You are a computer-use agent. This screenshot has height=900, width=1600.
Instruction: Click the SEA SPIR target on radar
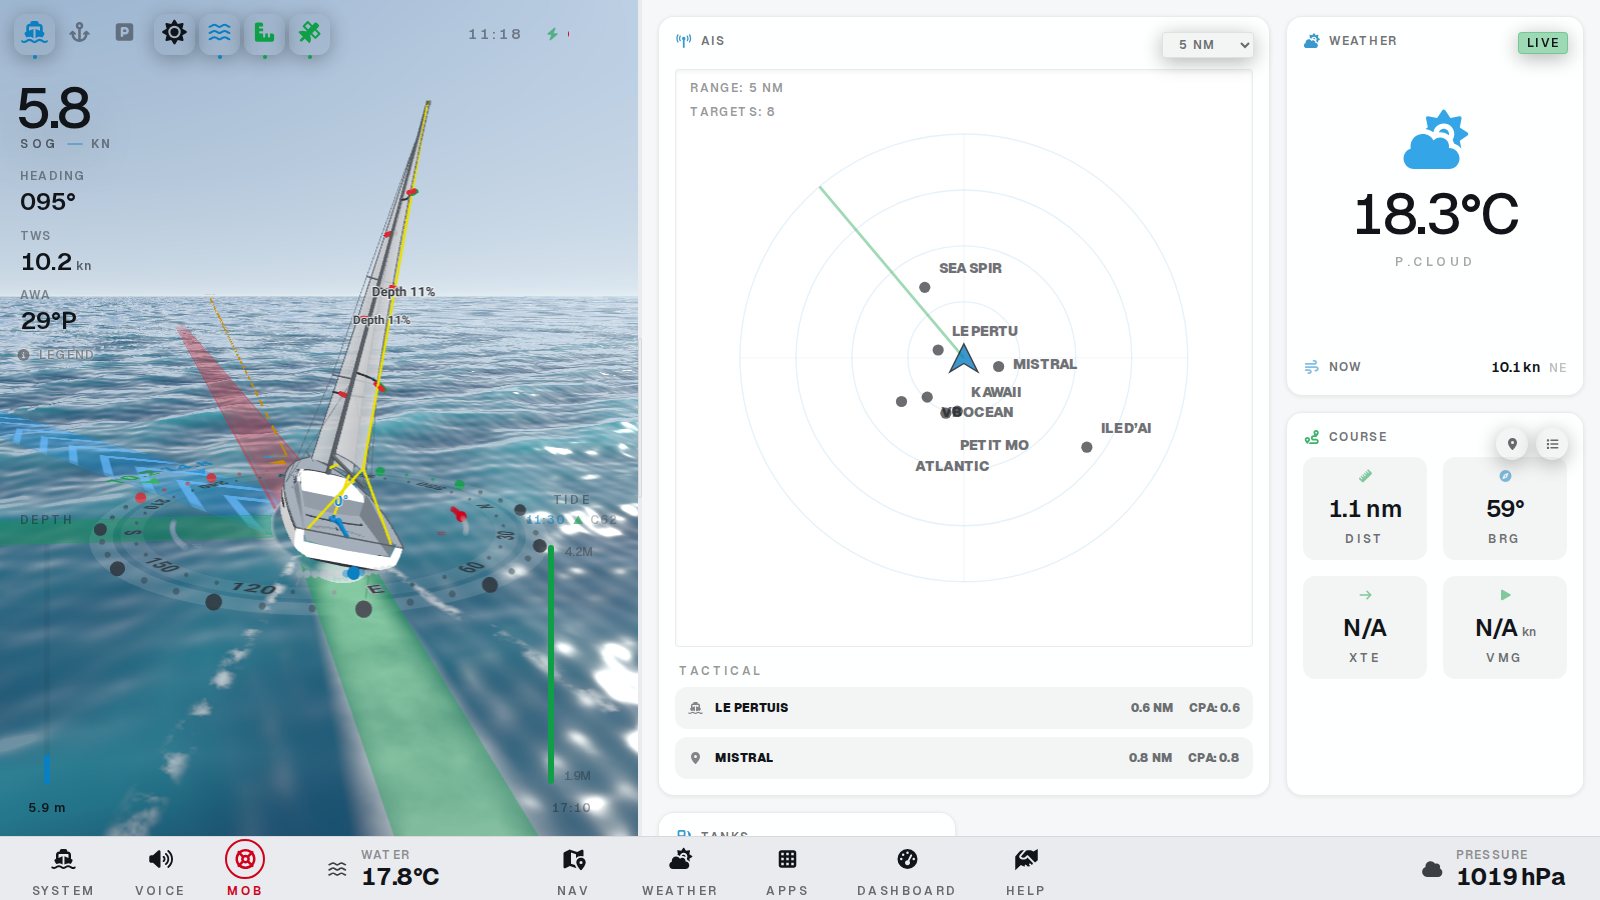point(925,287)
